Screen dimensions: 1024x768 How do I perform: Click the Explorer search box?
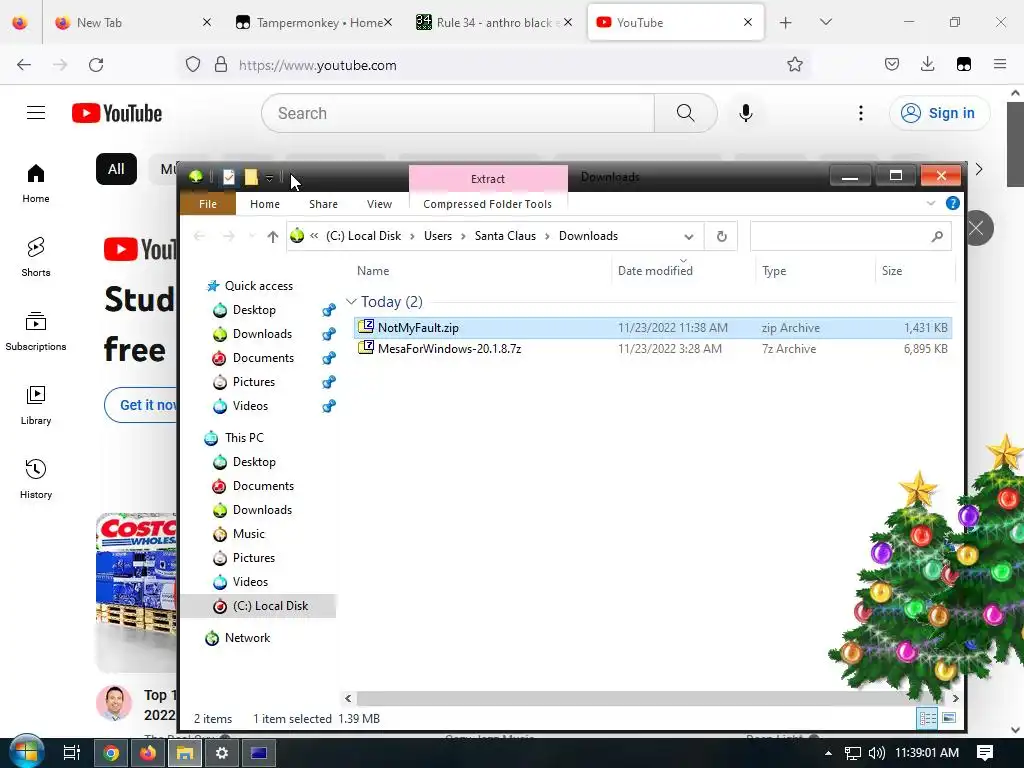850,236
